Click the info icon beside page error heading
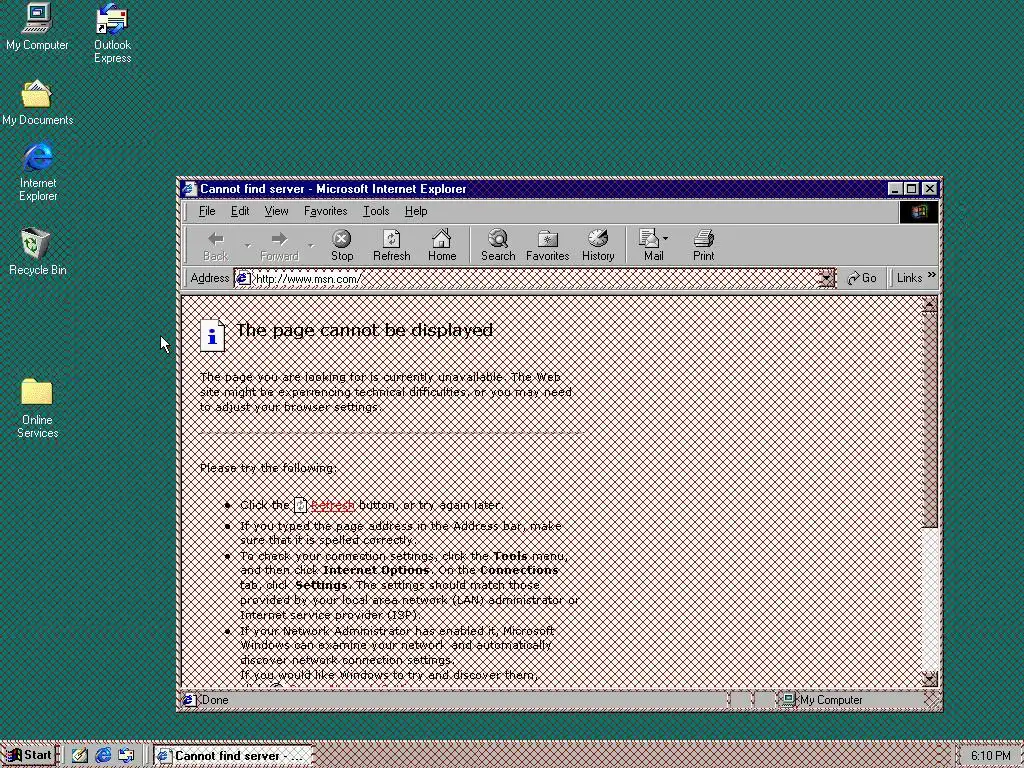1024x768 pixels. click(x=212, y=336)
